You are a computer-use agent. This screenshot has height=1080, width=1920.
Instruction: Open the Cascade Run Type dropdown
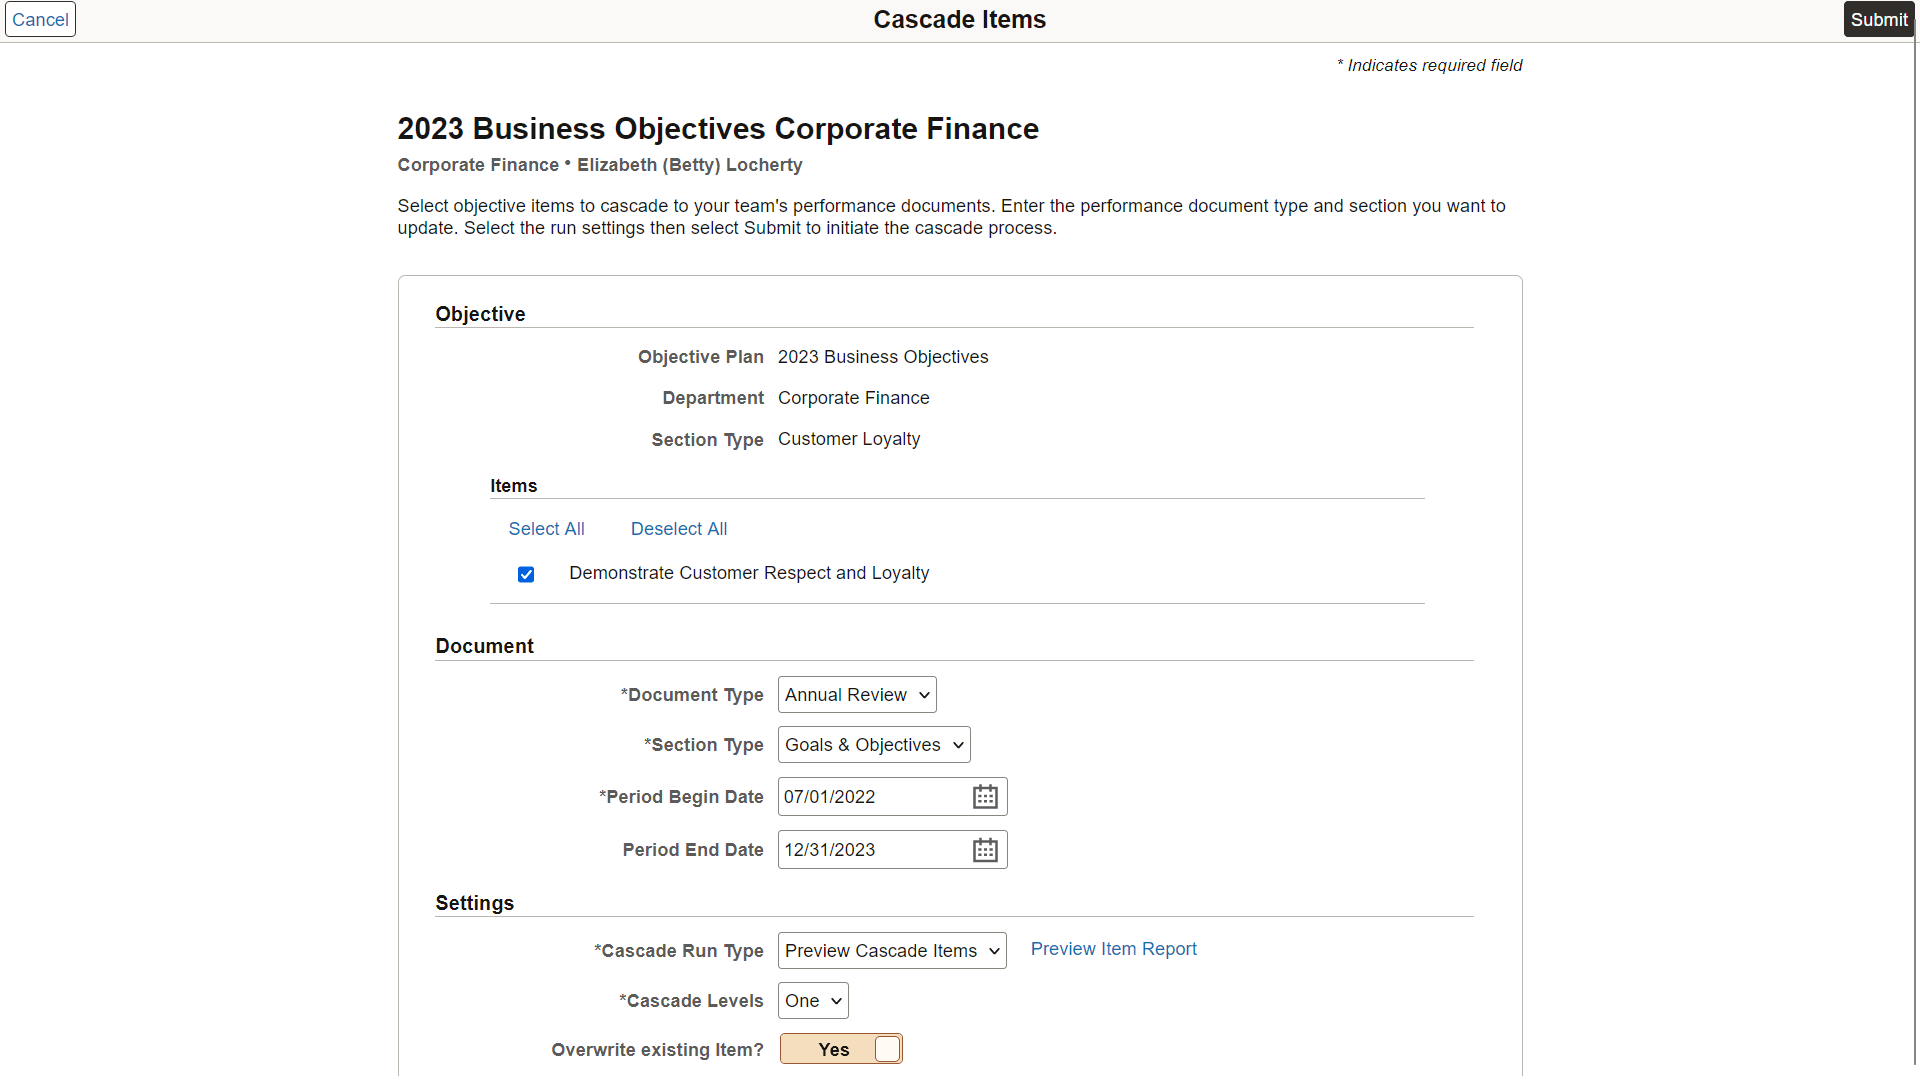point(892,951)
